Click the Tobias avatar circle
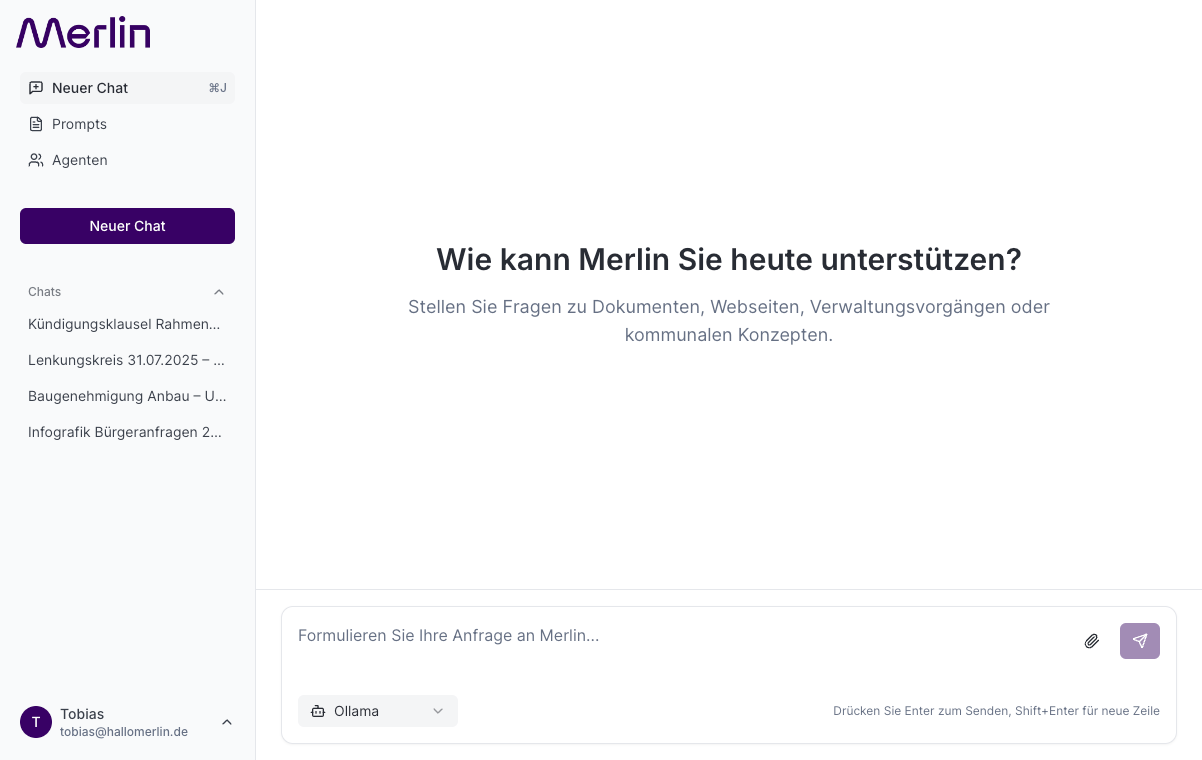Image resolution: width=1202 pixels, height=760 pixels. [36, 722]
